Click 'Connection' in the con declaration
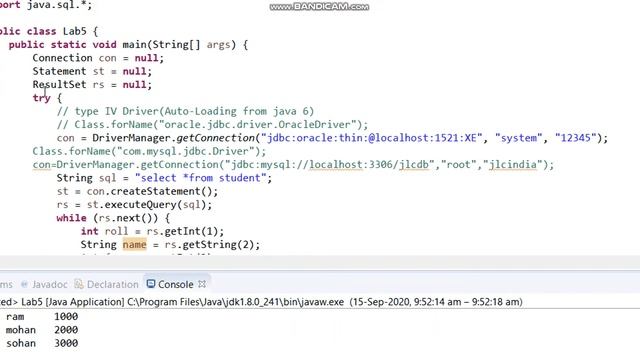640x360 pixels. (62, 58)
